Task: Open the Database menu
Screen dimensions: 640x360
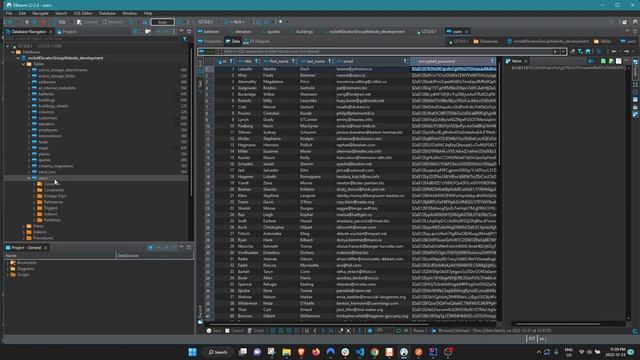Action: click(107, 13)
